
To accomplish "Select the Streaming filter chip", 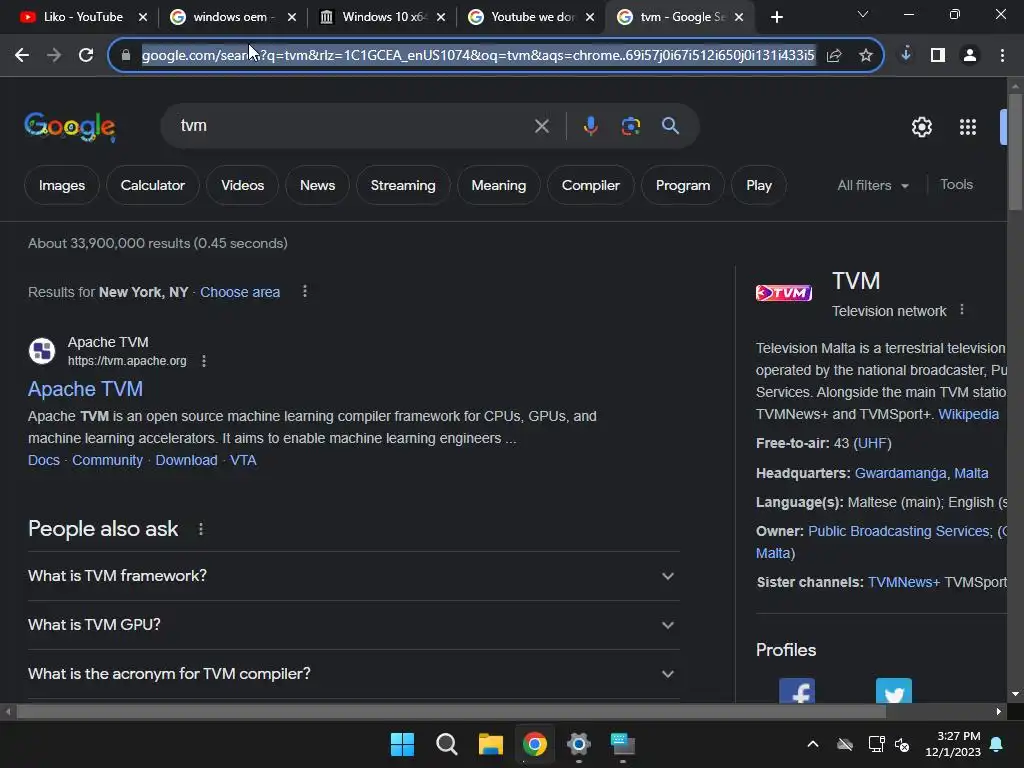I will point(403,185).
